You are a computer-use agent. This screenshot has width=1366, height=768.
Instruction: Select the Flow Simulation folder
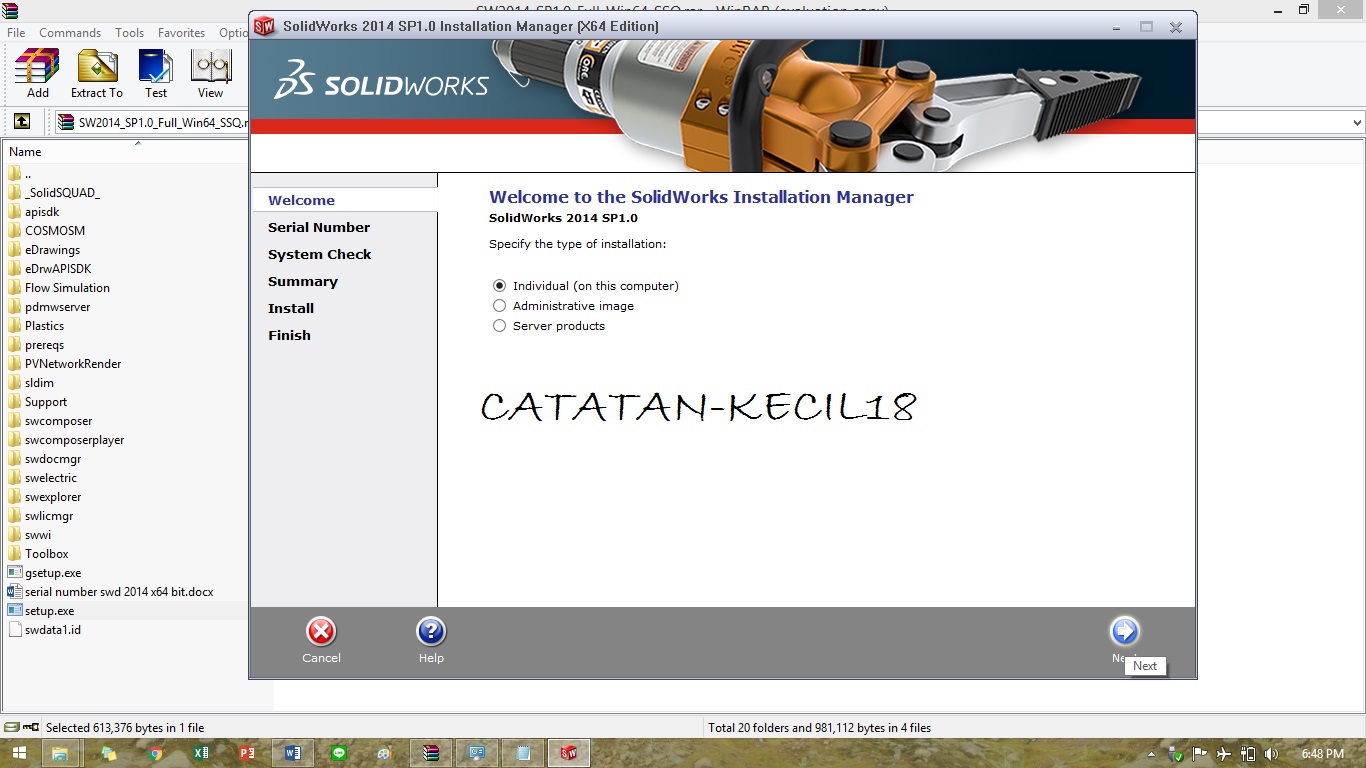(x=67, y=288)
